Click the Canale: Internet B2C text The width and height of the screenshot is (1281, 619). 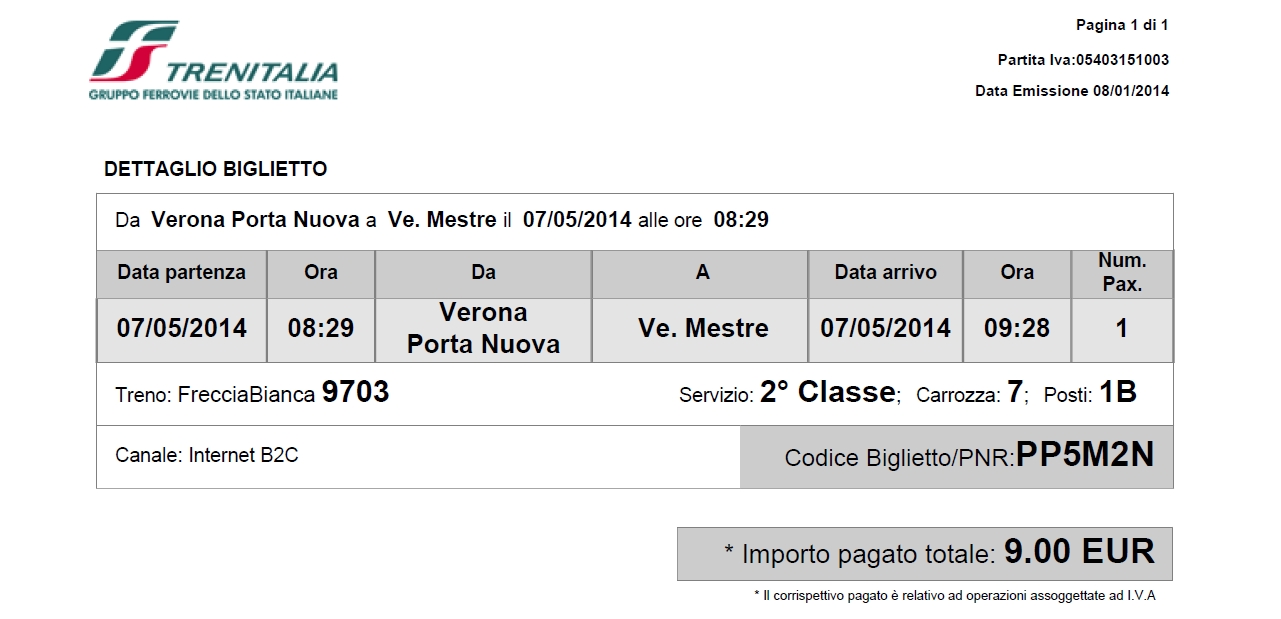[x=207, y=456]
